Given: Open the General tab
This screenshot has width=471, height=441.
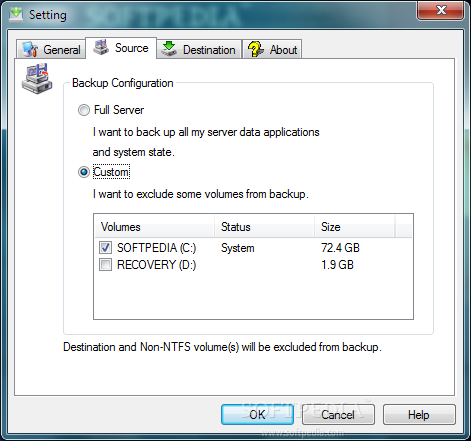Looking at the screenshot, I should click(x=51, y=49).
